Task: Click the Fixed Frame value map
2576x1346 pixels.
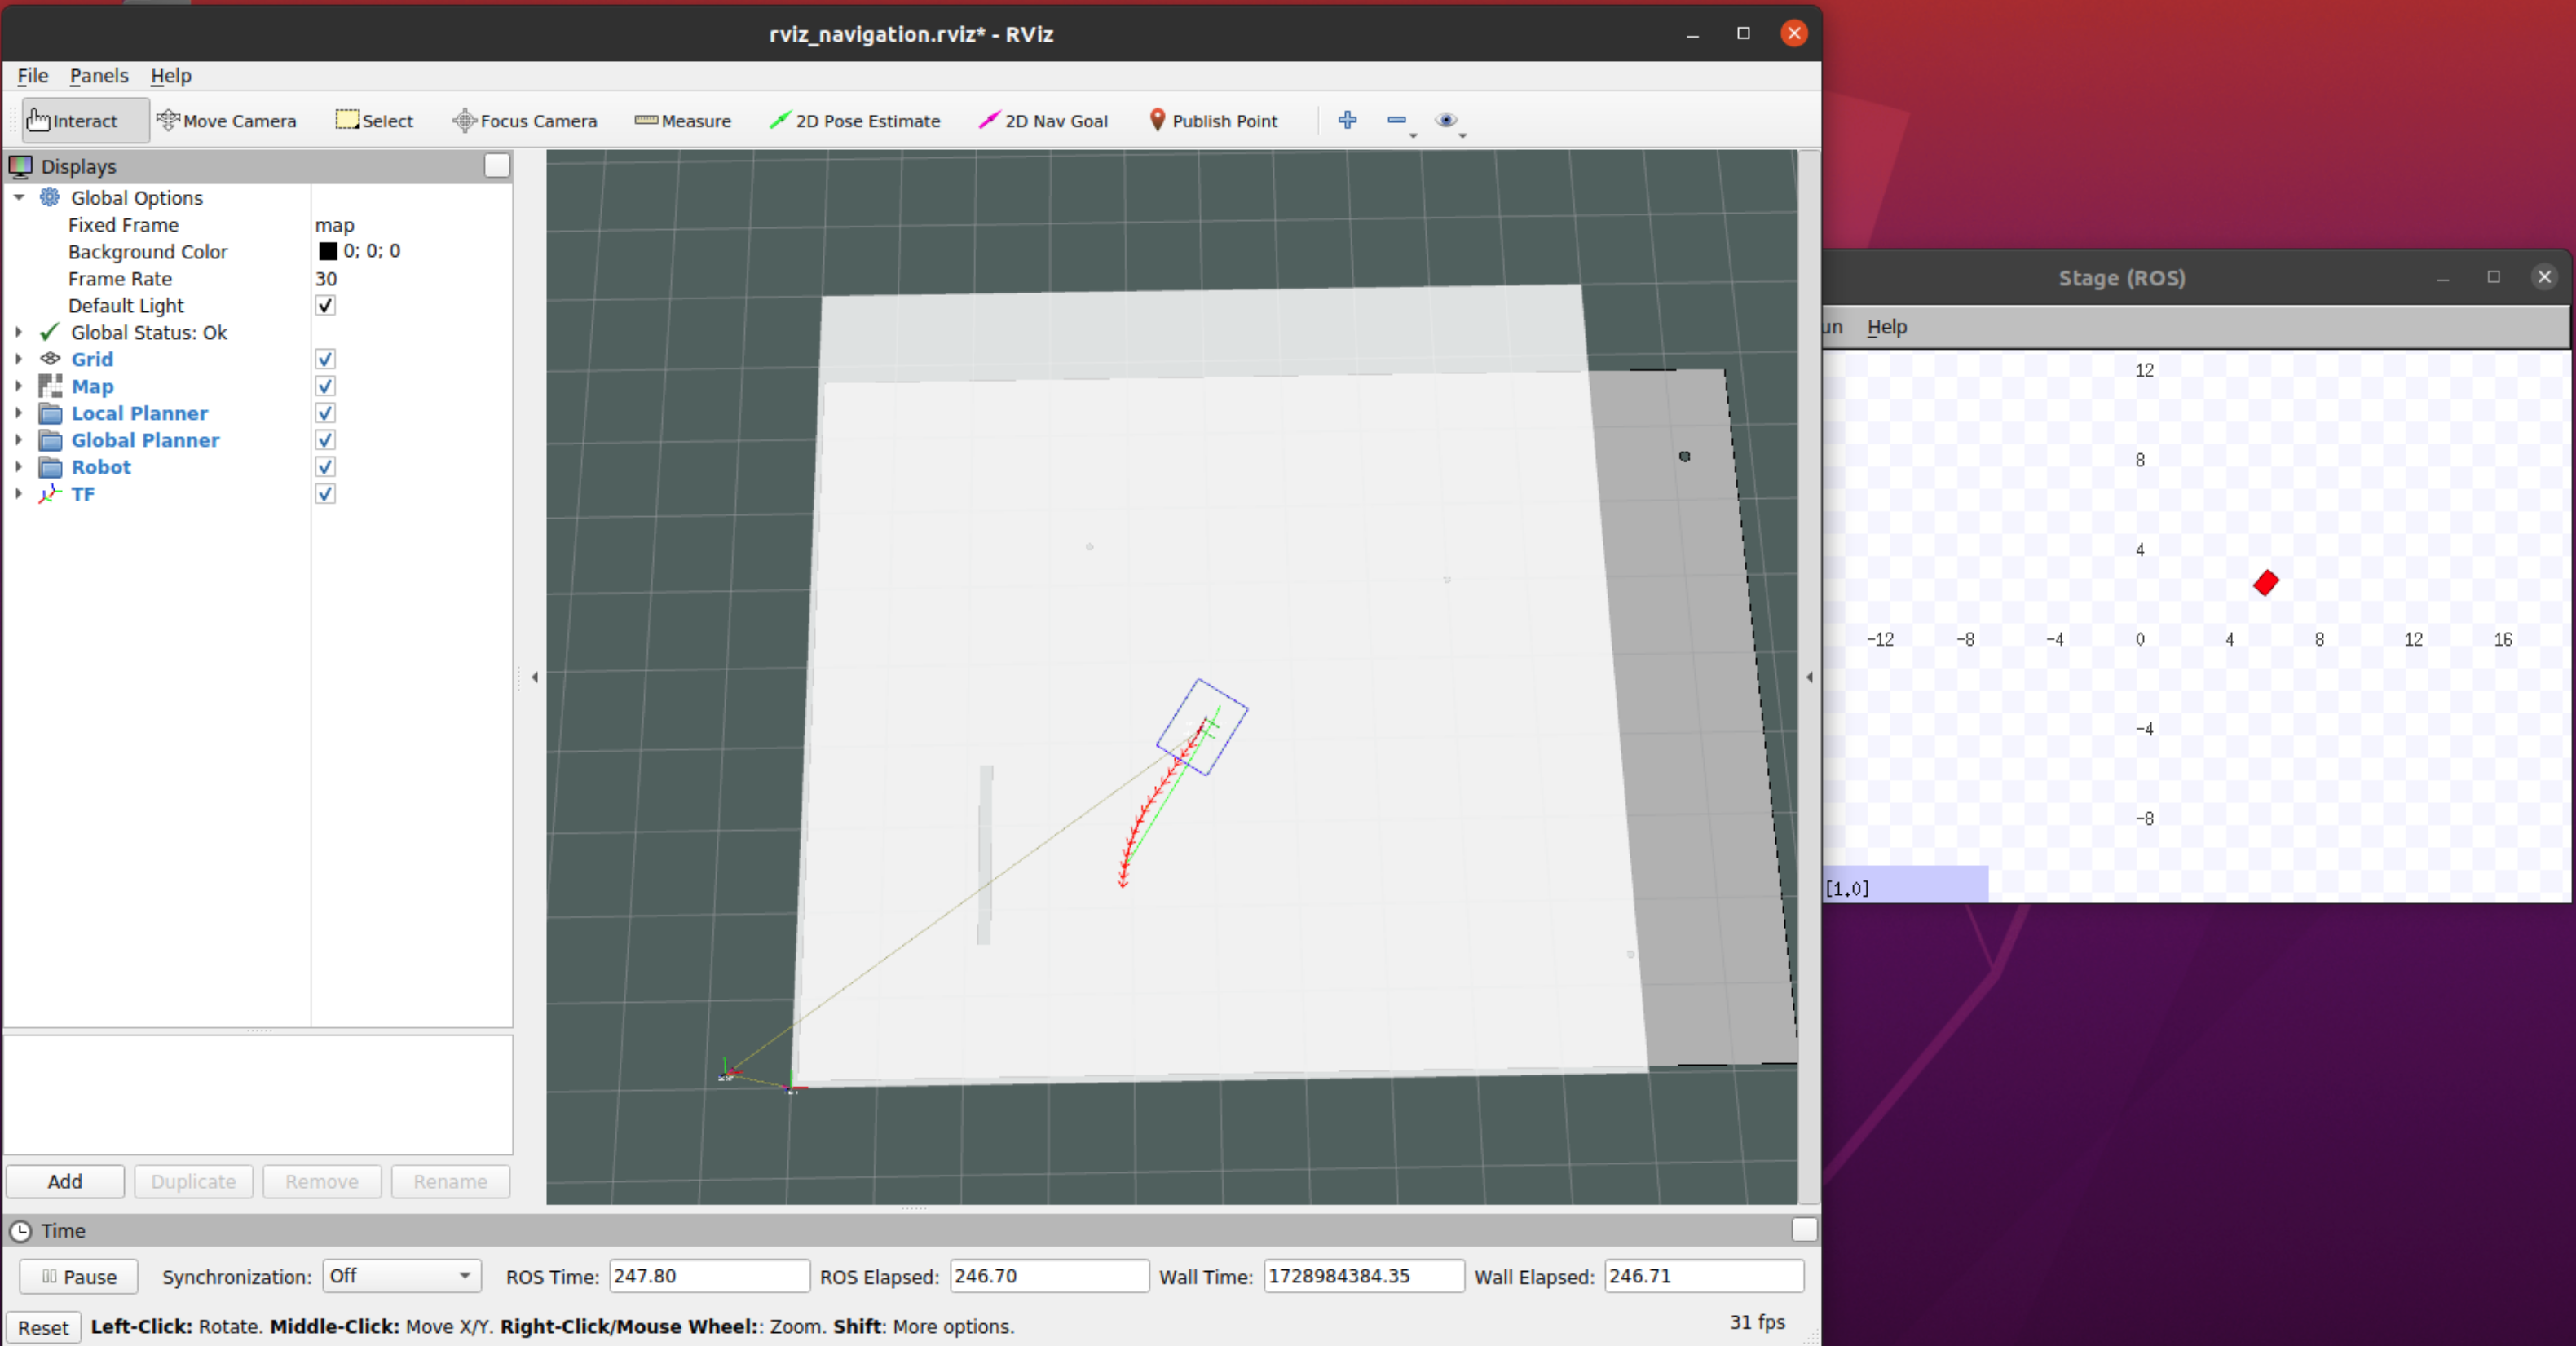Action: [335, 225]
